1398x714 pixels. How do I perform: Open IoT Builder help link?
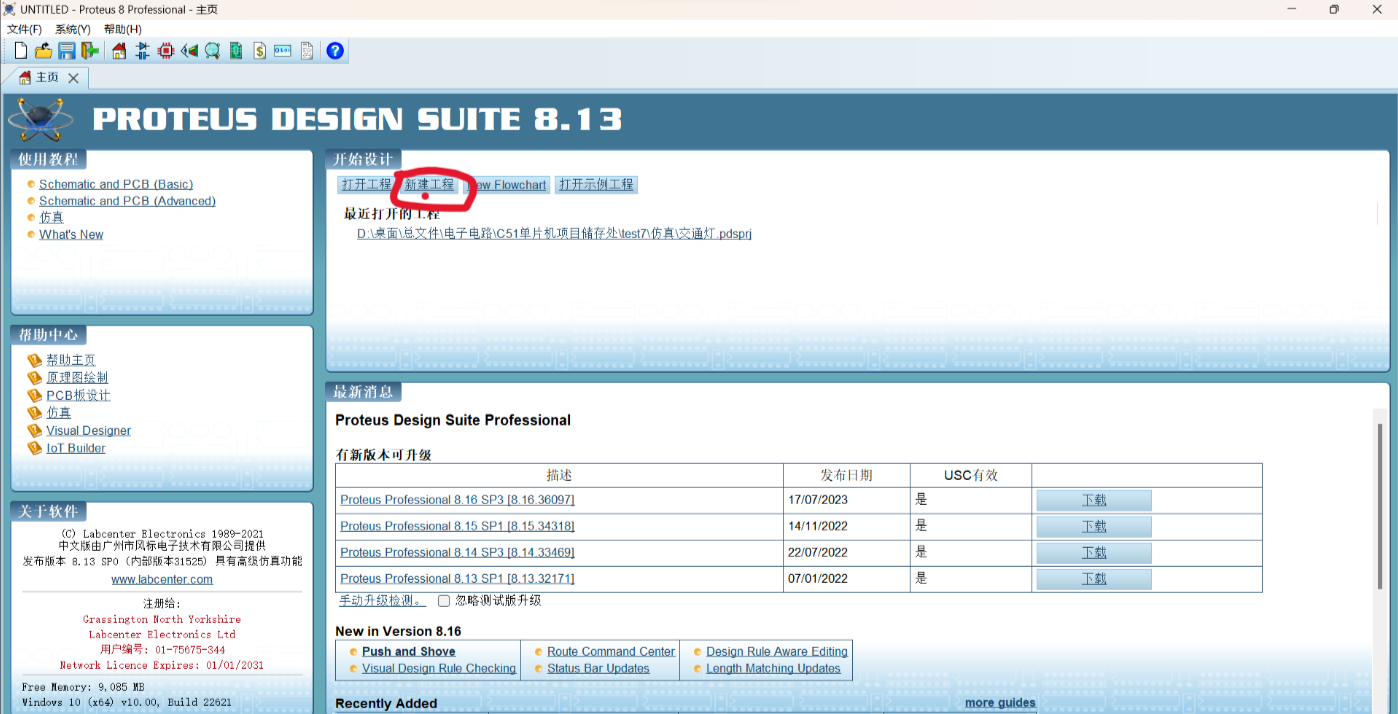coord(76,448)
